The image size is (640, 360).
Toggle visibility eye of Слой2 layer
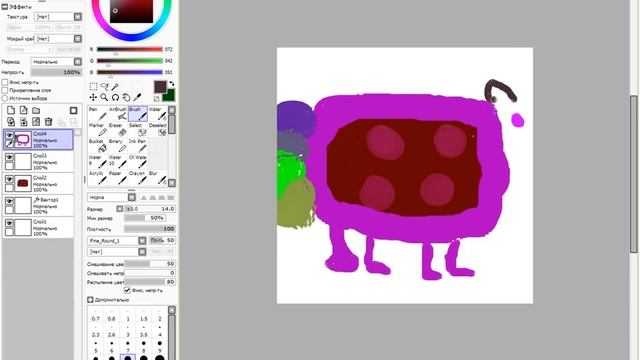[x=9, y=180]
